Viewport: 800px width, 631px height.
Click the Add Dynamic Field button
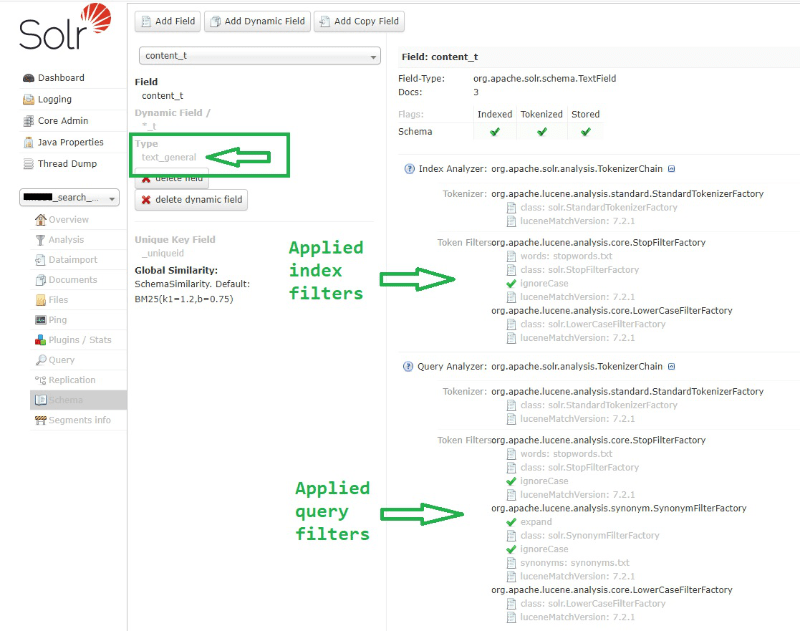pyautogui.click(x=258, y=21)
